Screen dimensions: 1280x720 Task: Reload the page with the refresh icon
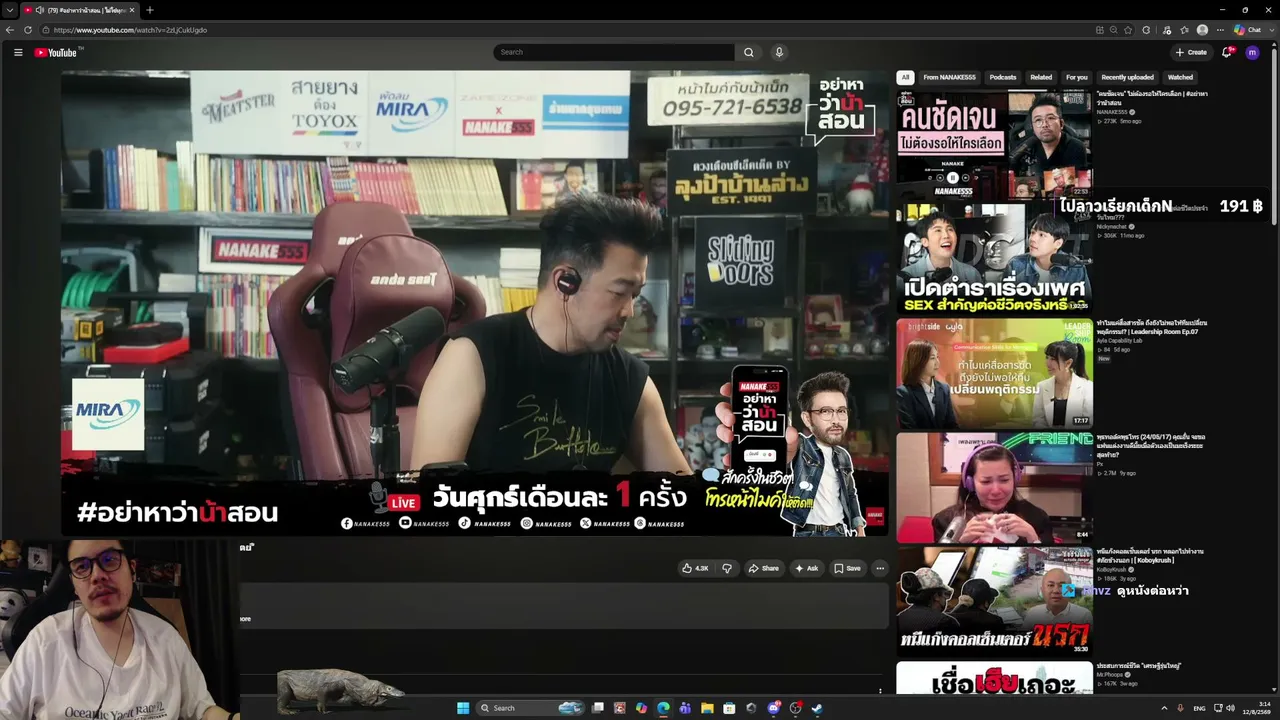point(28,30)
